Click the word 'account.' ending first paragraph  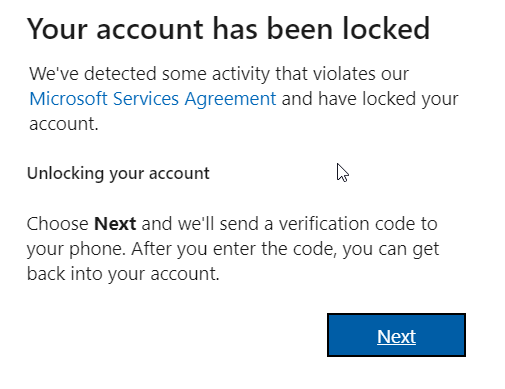coord(64,124)
